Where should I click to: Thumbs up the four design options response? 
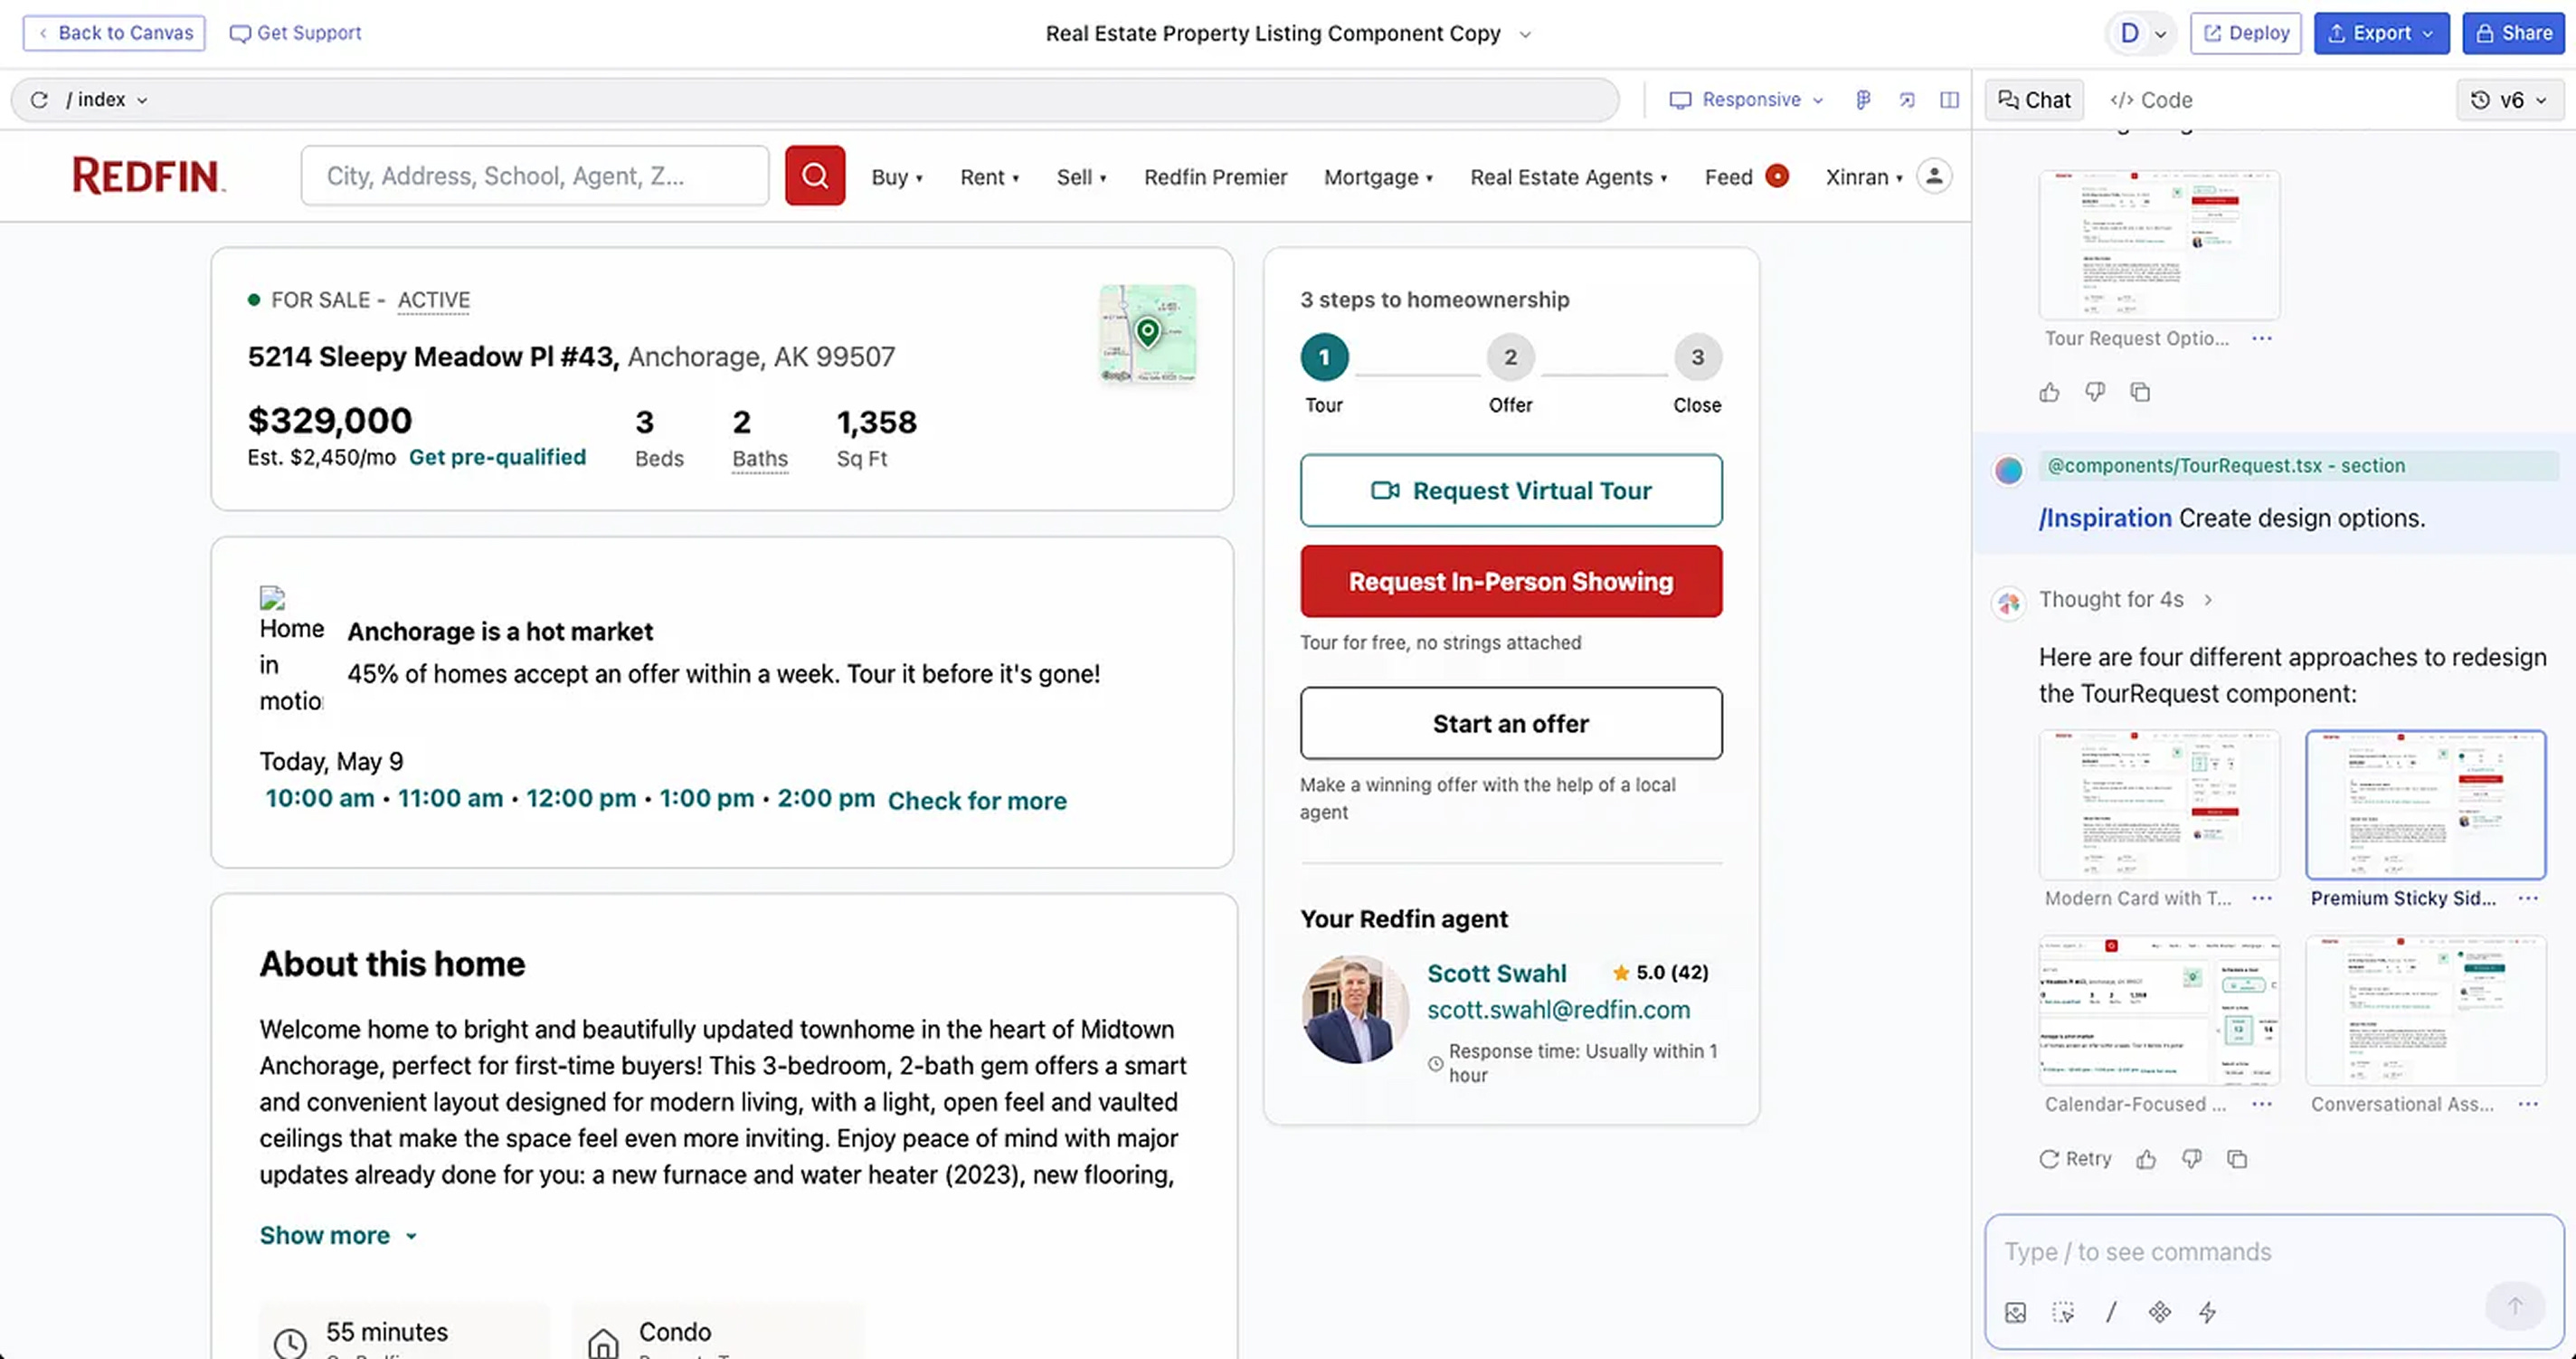(x=2146, y=1159)
